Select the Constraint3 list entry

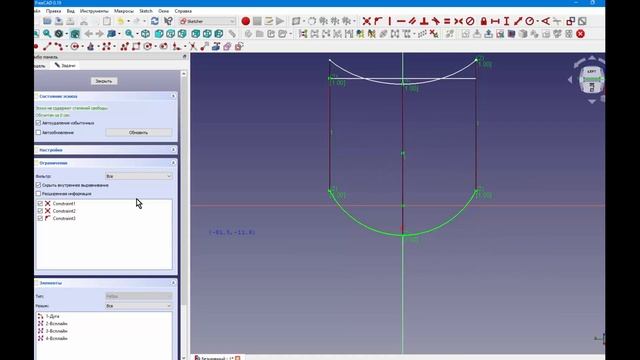click(104, 218)
